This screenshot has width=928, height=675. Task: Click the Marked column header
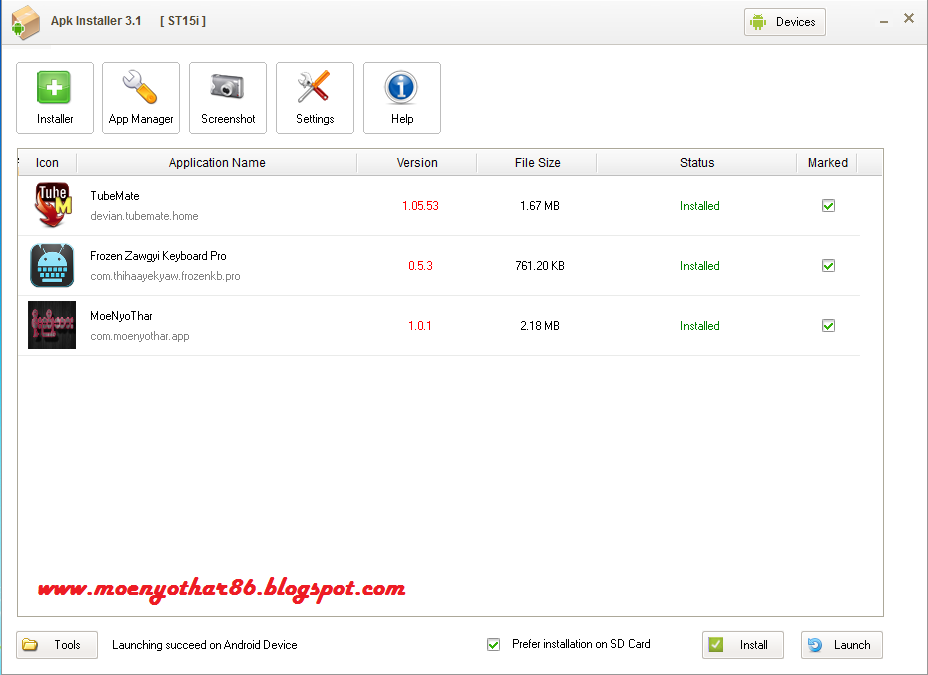(x=827, y=163)
